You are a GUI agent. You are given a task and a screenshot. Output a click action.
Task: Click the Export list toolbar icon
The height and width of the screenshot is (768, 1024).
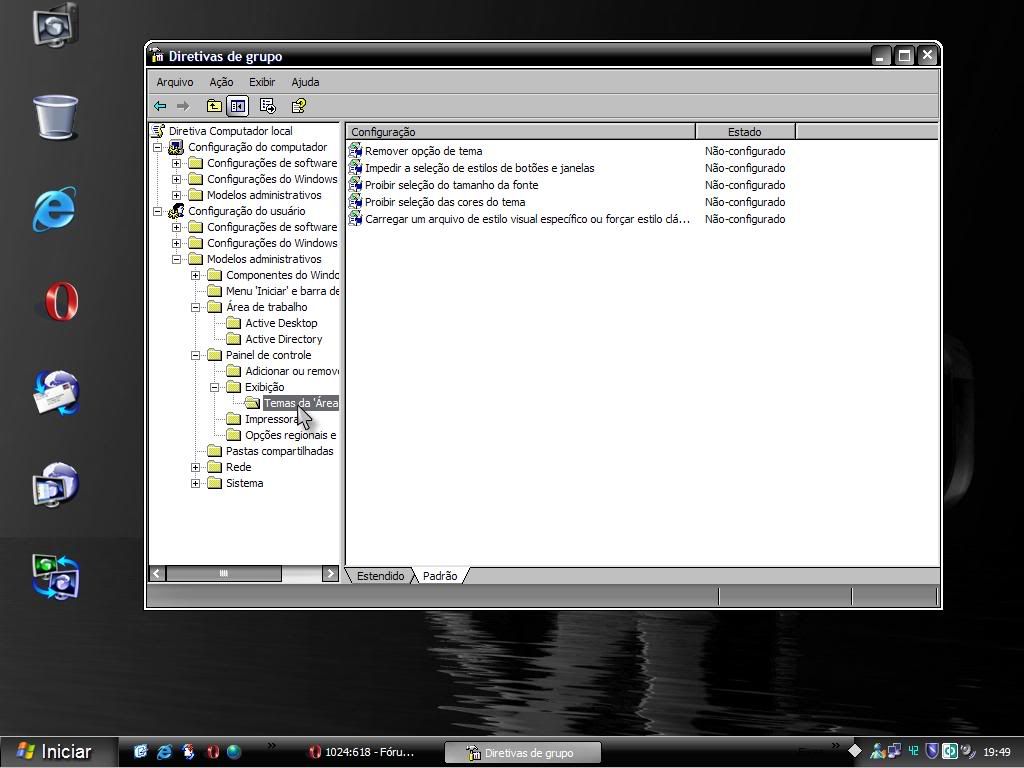pyautogui.click(x=268, y=106)
